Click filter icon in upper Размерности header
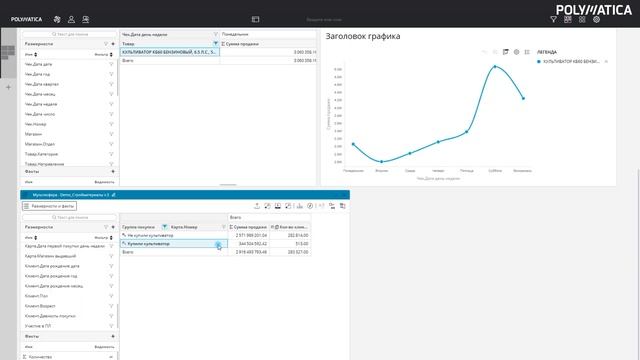640x360 pixels. (106, 44)
